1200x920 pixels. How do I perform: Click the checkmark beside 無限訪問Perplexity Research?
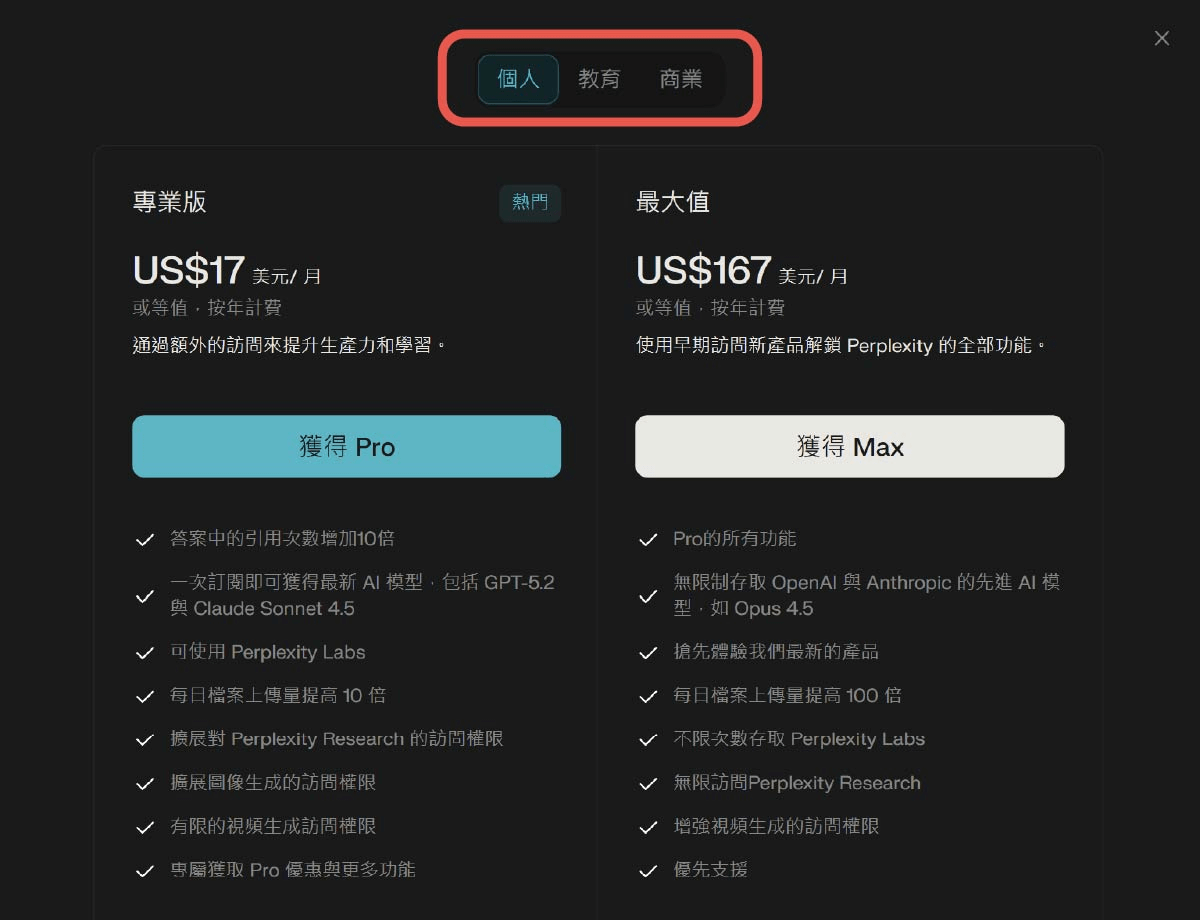648,783
